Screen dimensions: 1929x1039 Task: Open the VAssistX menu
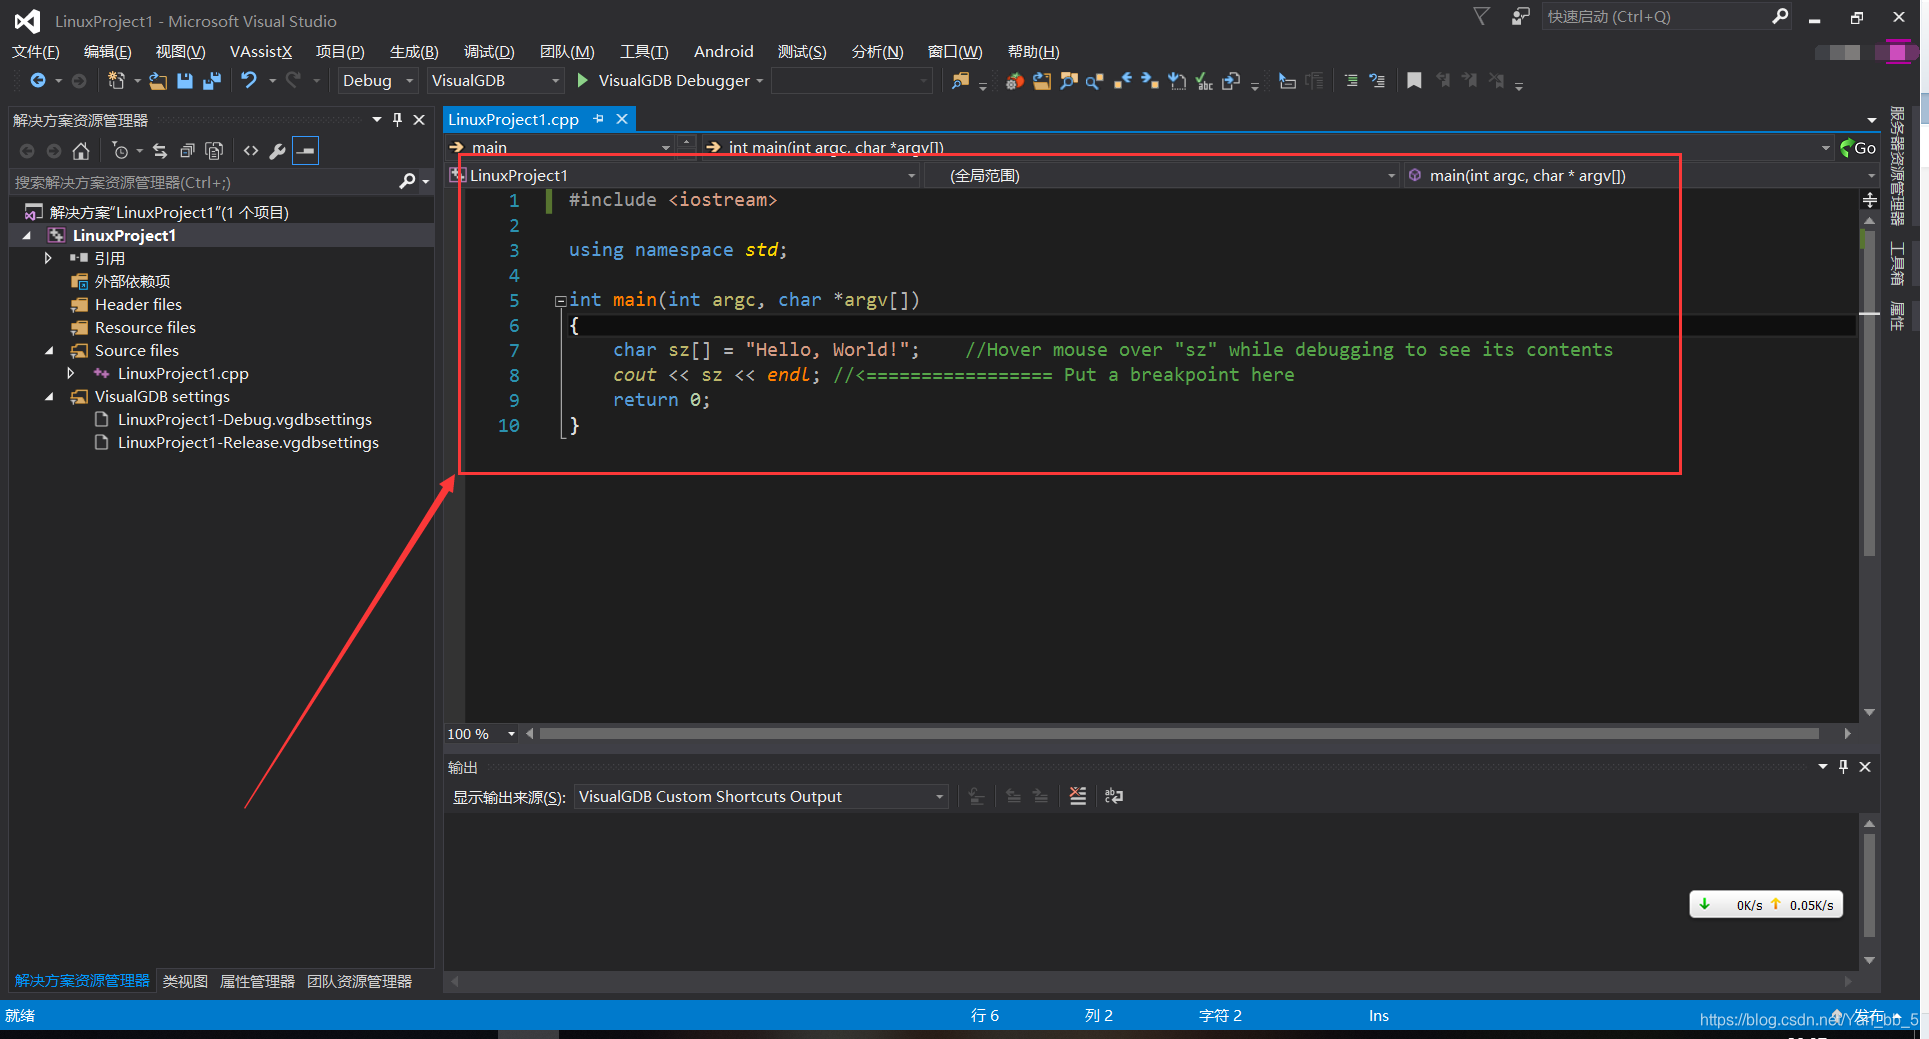click(x=261, y=52)
